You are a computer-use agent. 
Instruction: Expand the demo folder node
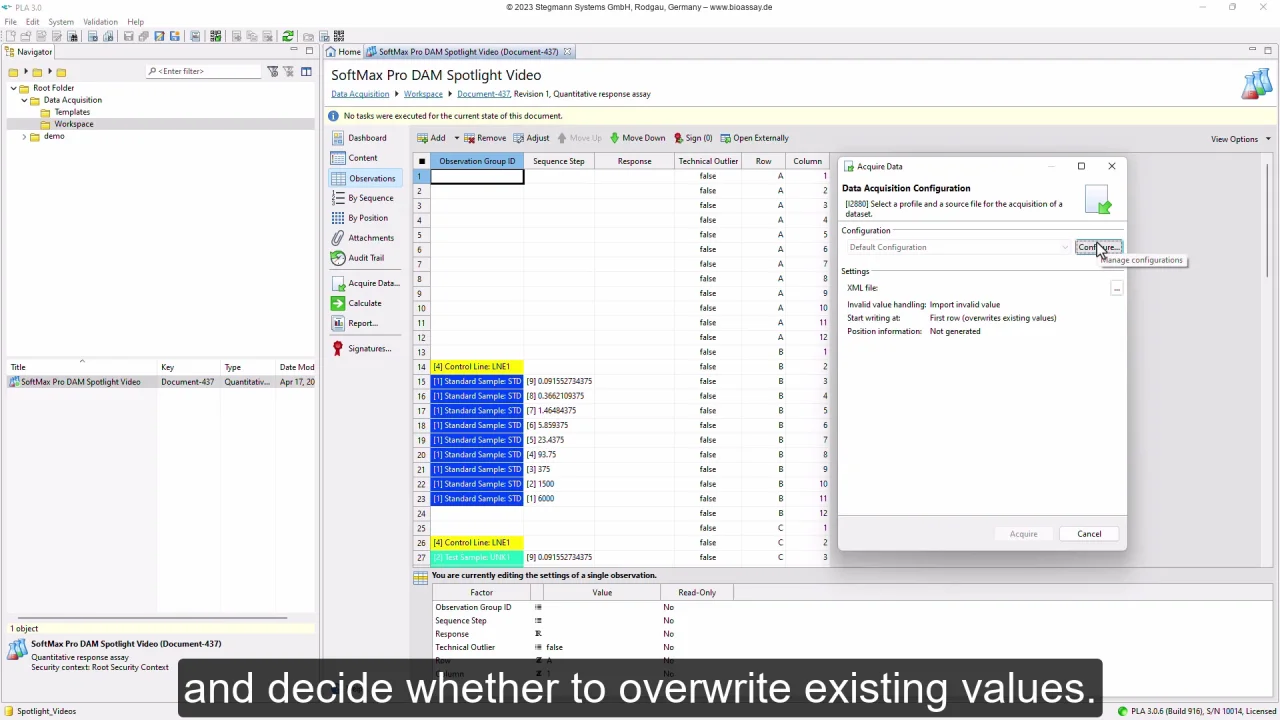pos(24,136)
